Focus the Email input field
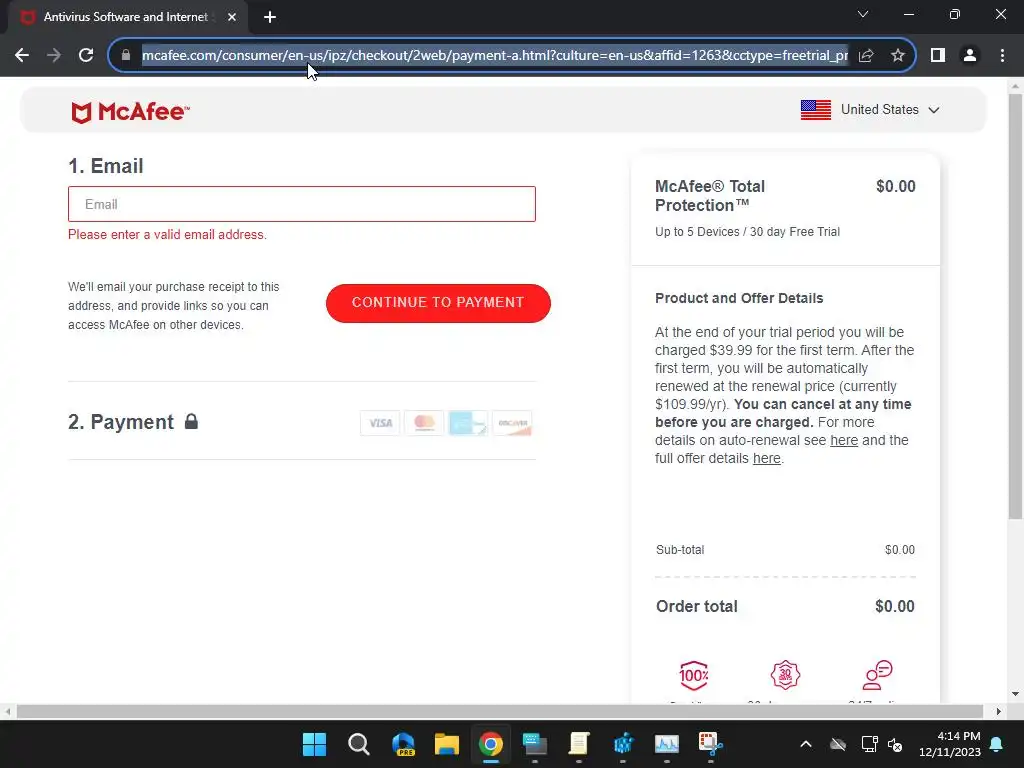This screenshot has width=1024, height=768. pos(302,204)
